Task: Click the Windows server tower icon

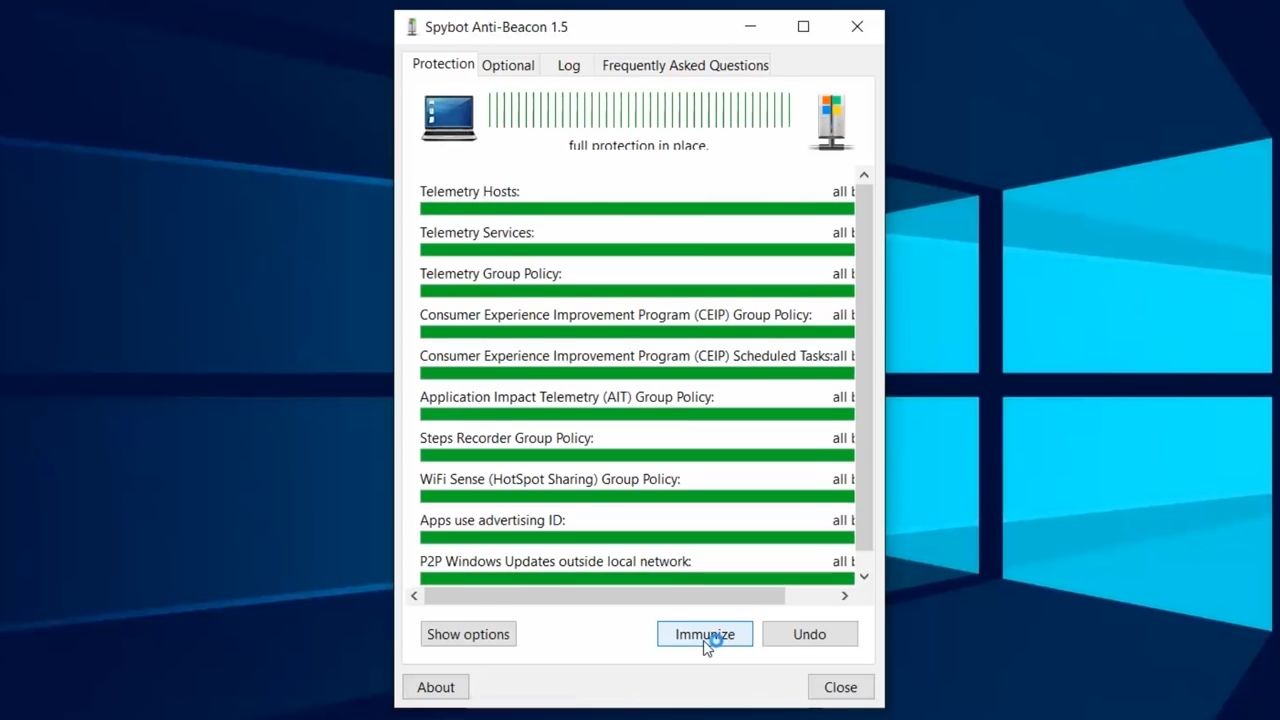Action: (831, 121)
